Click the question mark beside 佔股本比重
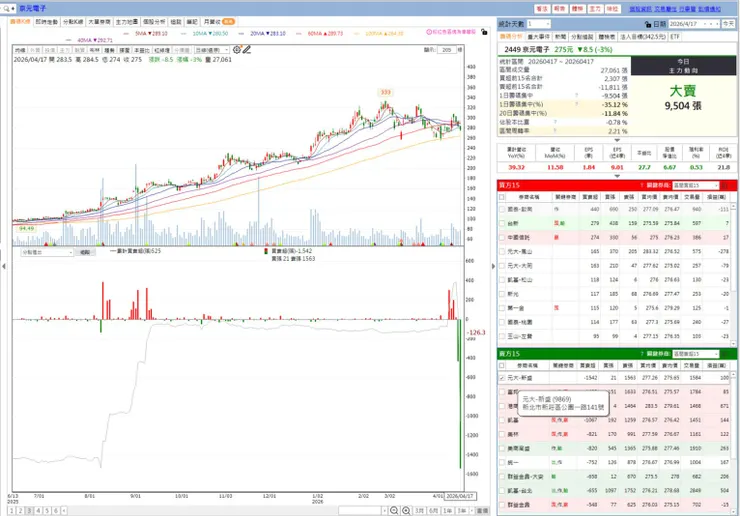 pos(555,122)
